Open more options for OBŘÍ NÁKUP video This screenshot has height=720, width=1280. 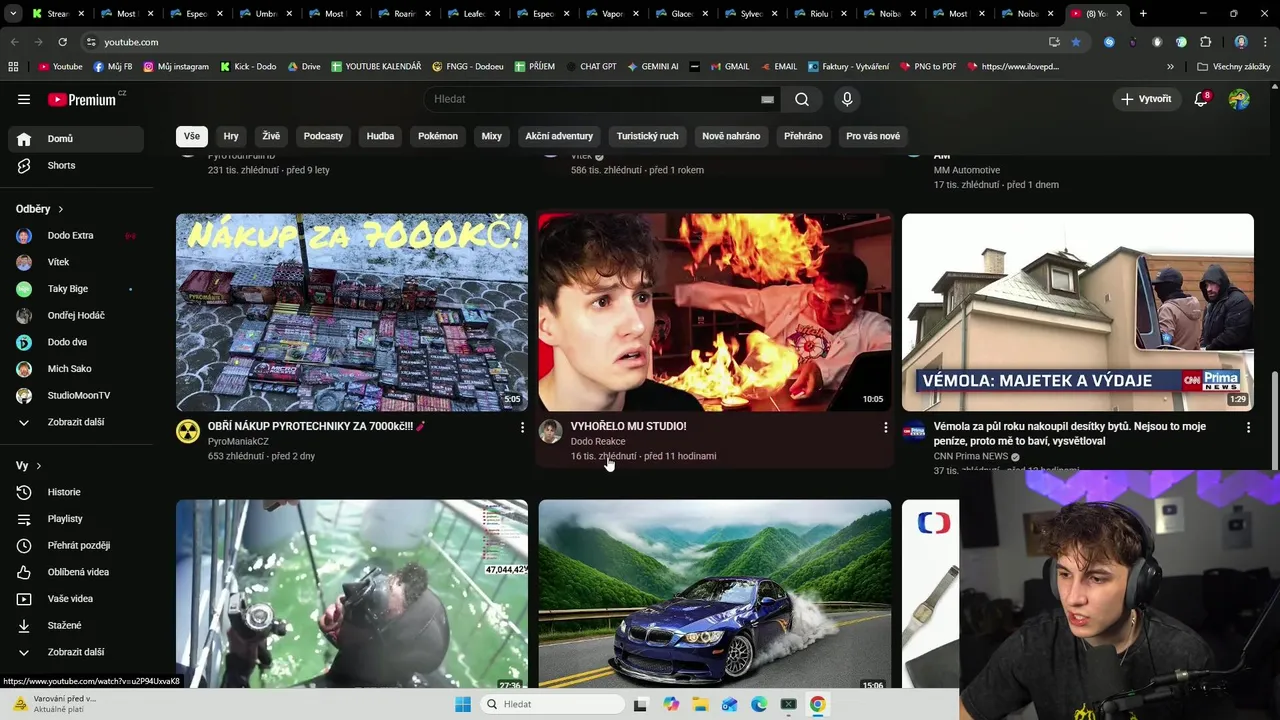522,427
